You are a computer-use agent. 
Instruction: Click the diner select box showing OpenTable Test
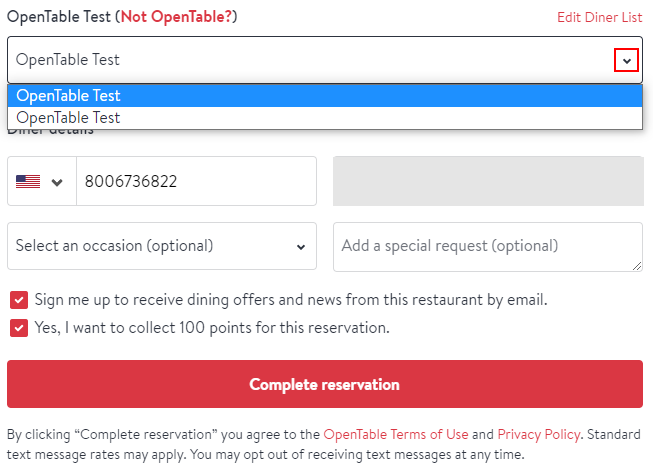coord(325,60)
